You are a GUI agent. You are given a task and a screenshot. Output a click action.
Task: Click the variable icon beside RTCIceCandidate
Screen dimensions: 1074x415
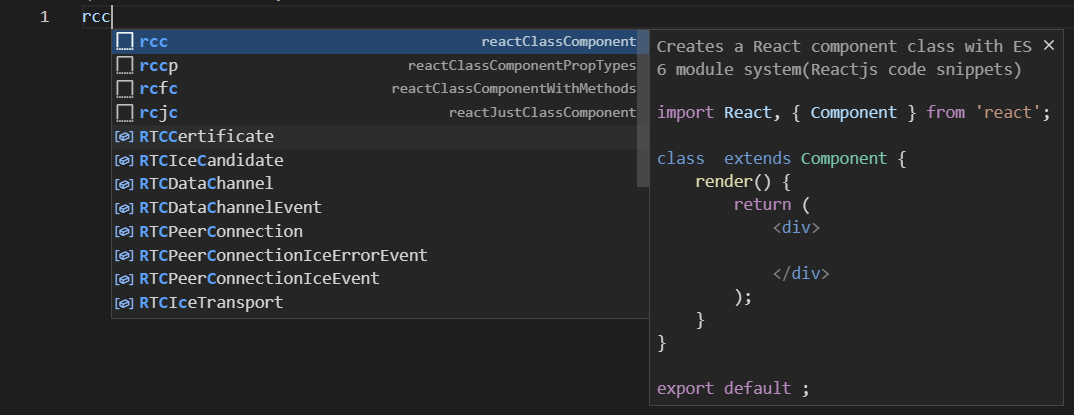coord(125,161)
